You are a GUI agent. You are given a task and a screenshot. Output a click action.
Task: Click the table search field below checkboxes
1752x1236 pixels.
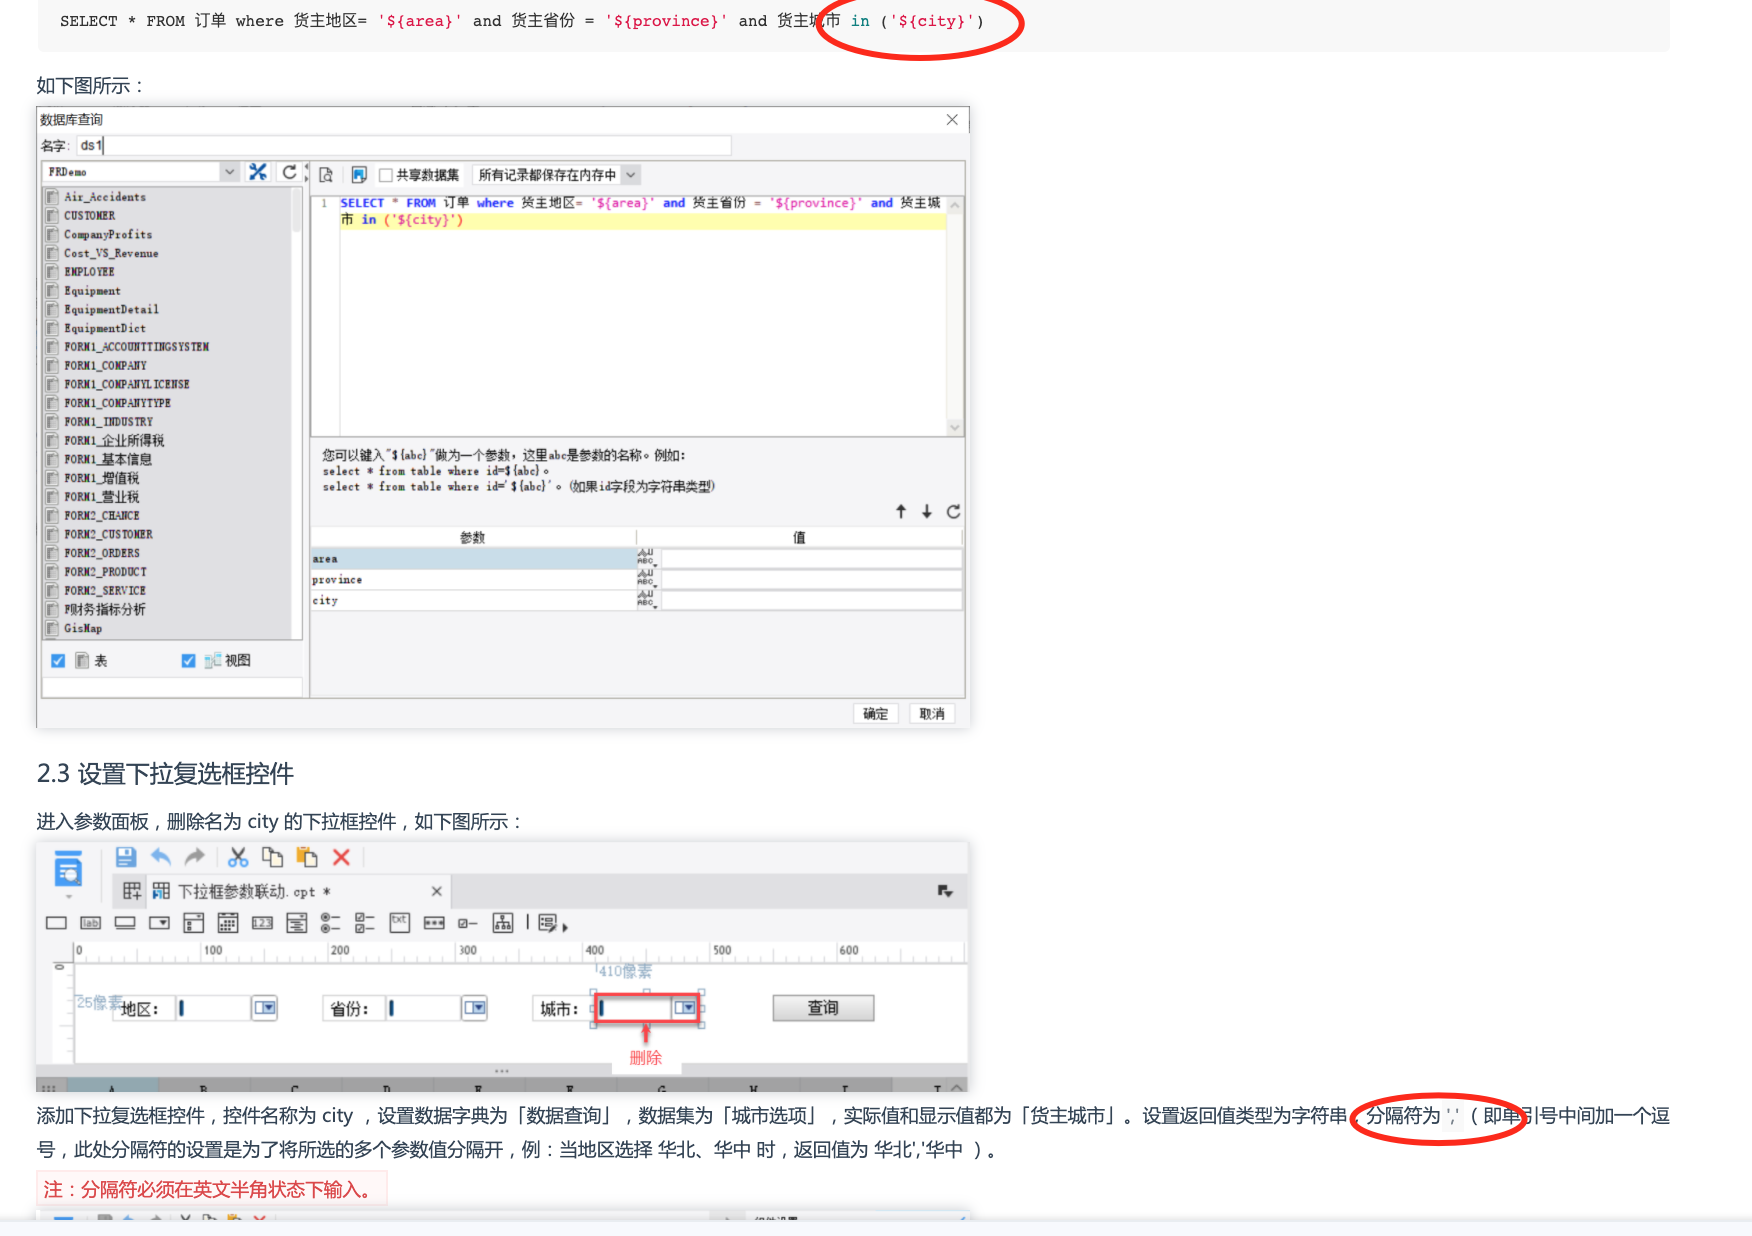(172, 687)
